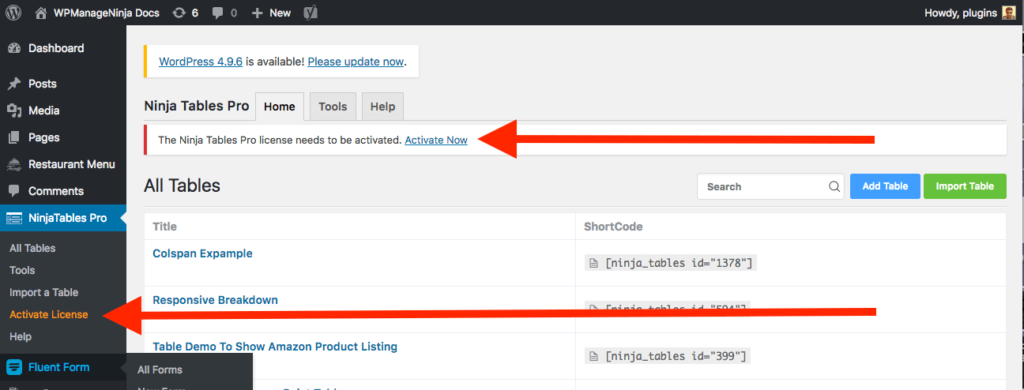The width and height of the screenshot is (1024, 390).
Task: Click the Title column header
Action: click(165, 227)
